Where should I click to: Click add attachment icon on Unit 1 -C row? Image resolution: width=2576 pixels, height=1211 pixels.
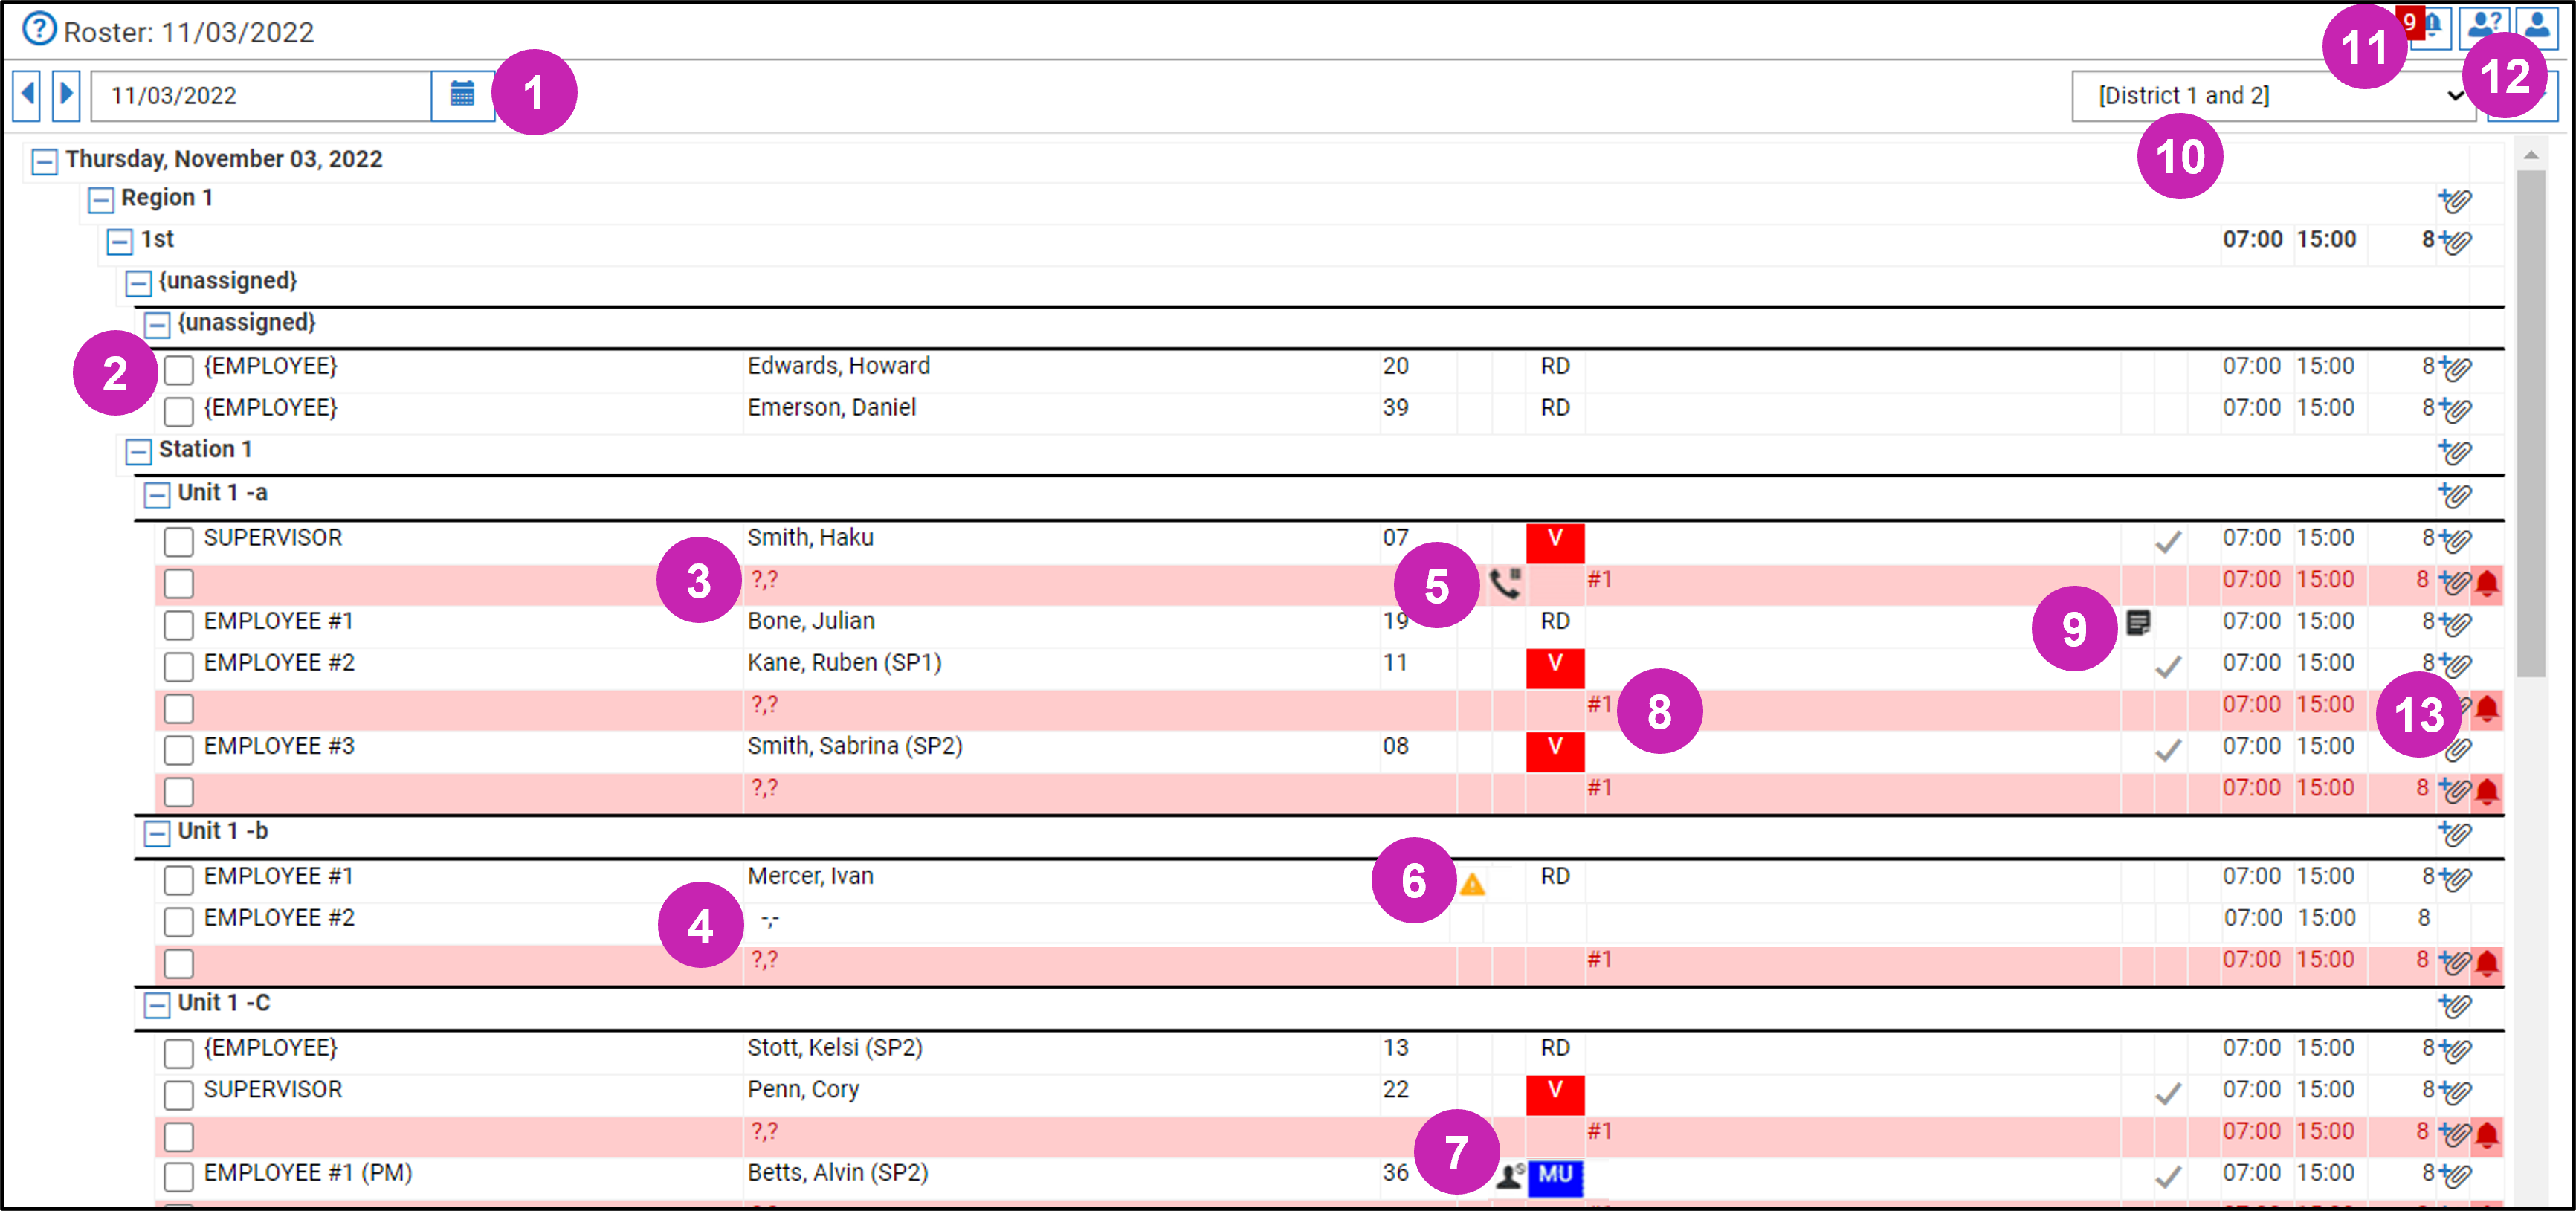click(2454, 1004)
